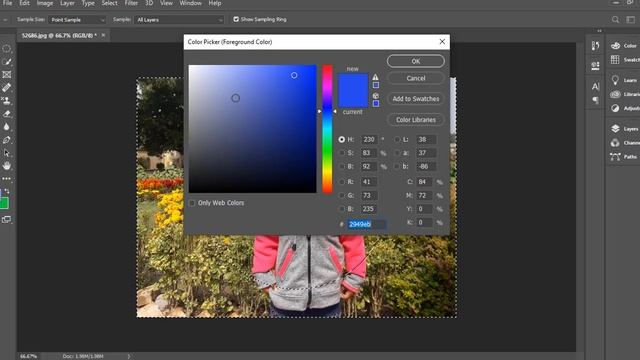Select the Pen tool
Screen dimensions: 640x360
(7, 140)
